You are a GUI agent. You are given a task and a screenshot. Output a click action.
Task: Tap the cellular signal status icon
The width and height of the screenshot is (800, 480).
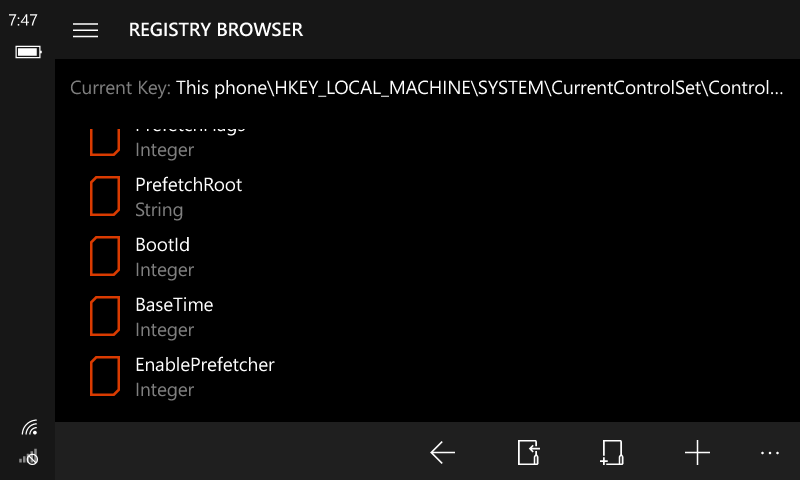pos(29,457)
